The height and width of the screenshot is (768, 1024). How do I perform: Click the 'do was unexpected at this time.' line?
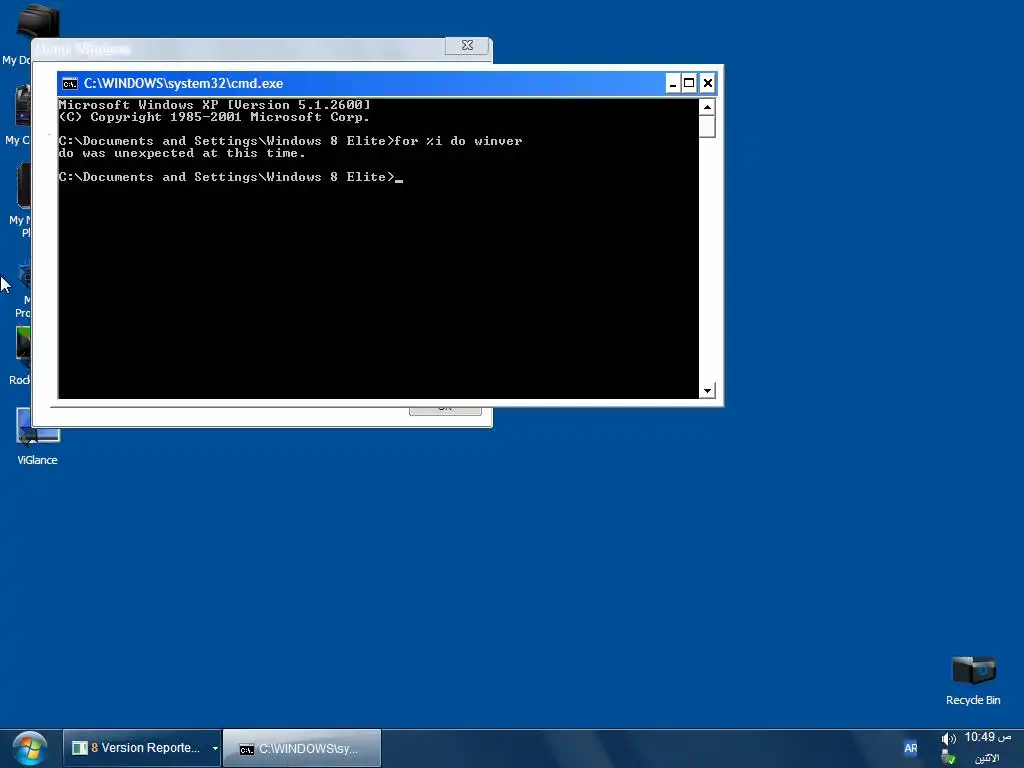pyautogui.click(x=182, y=153)
